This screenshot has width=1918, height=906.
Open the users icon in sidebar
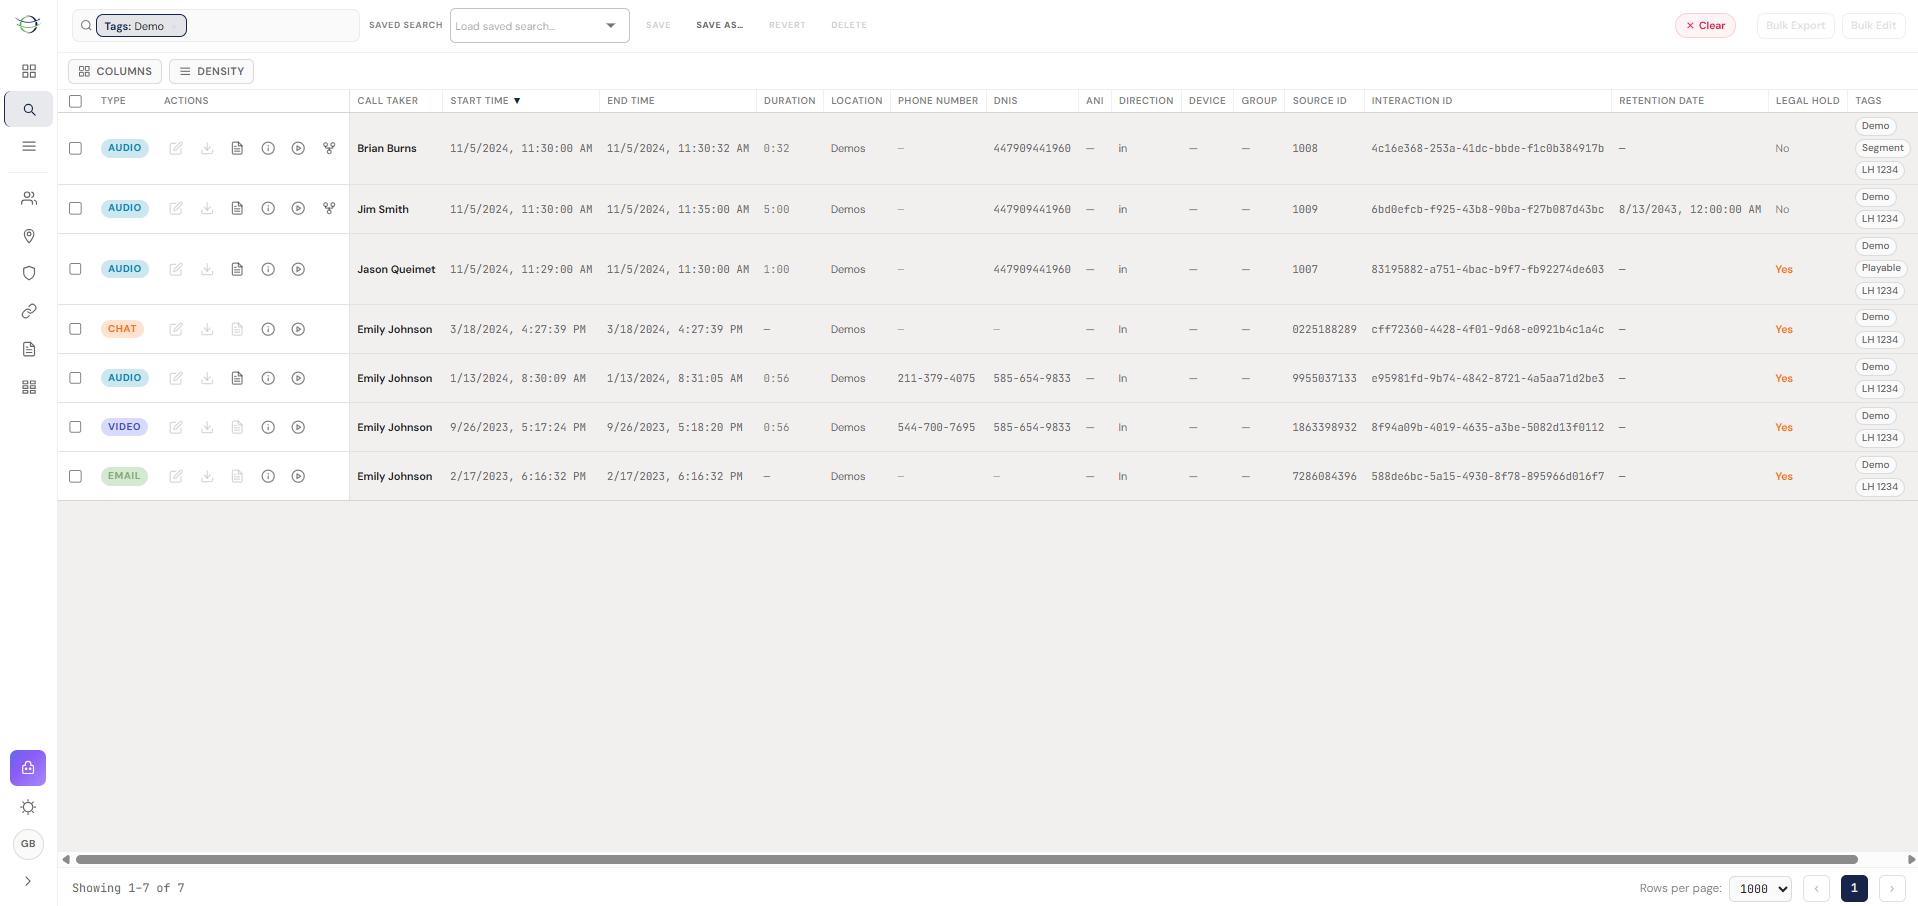29,198
